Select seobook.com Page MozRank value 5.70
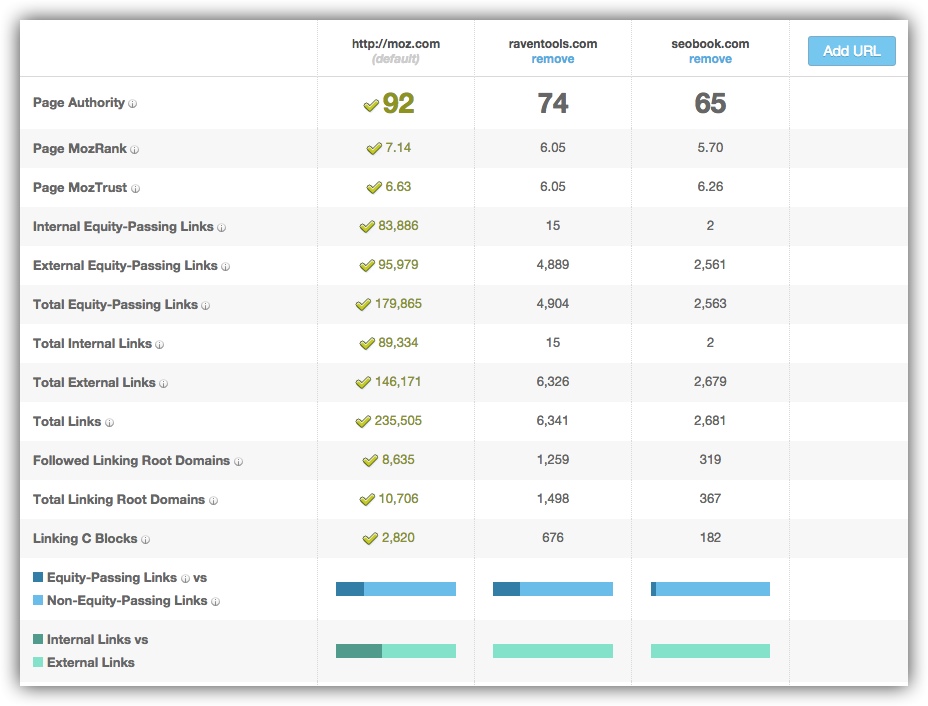The height and width of the screenshot is (706, 928). click(x=710, y=147)
